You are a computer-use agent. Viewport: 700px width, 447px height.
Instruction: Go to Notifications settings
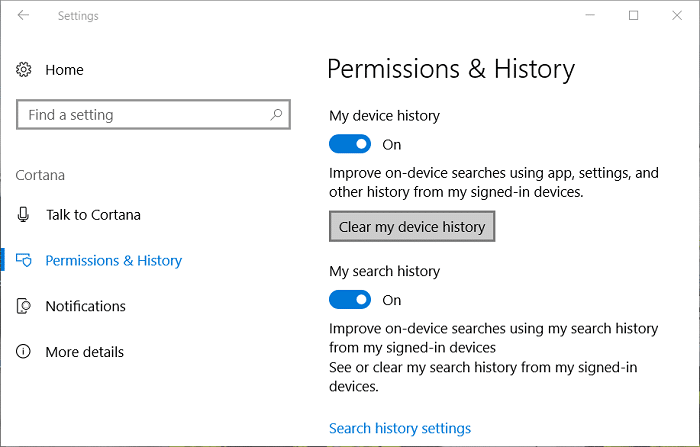[85, 306]
